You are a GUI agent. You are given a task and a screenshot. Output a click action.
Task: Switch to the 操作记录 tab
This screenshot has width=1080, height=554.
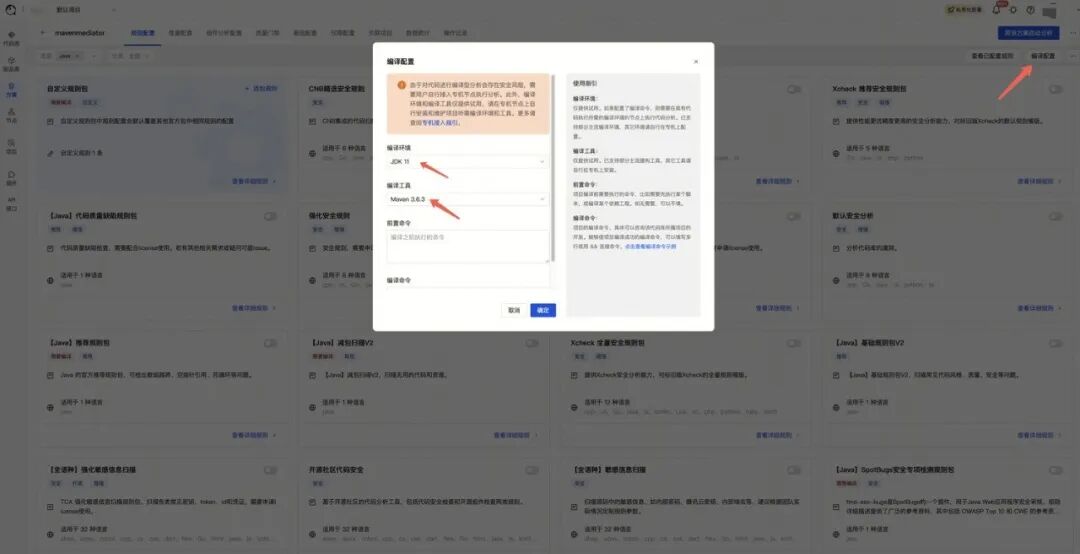(x=455, y=32)
